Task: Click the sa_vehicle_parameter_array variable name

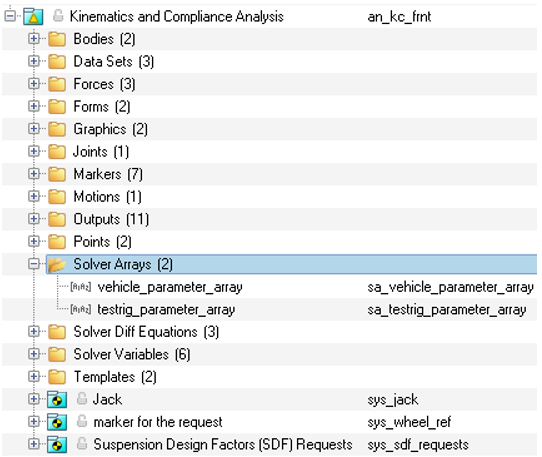Action: (450, 287)
